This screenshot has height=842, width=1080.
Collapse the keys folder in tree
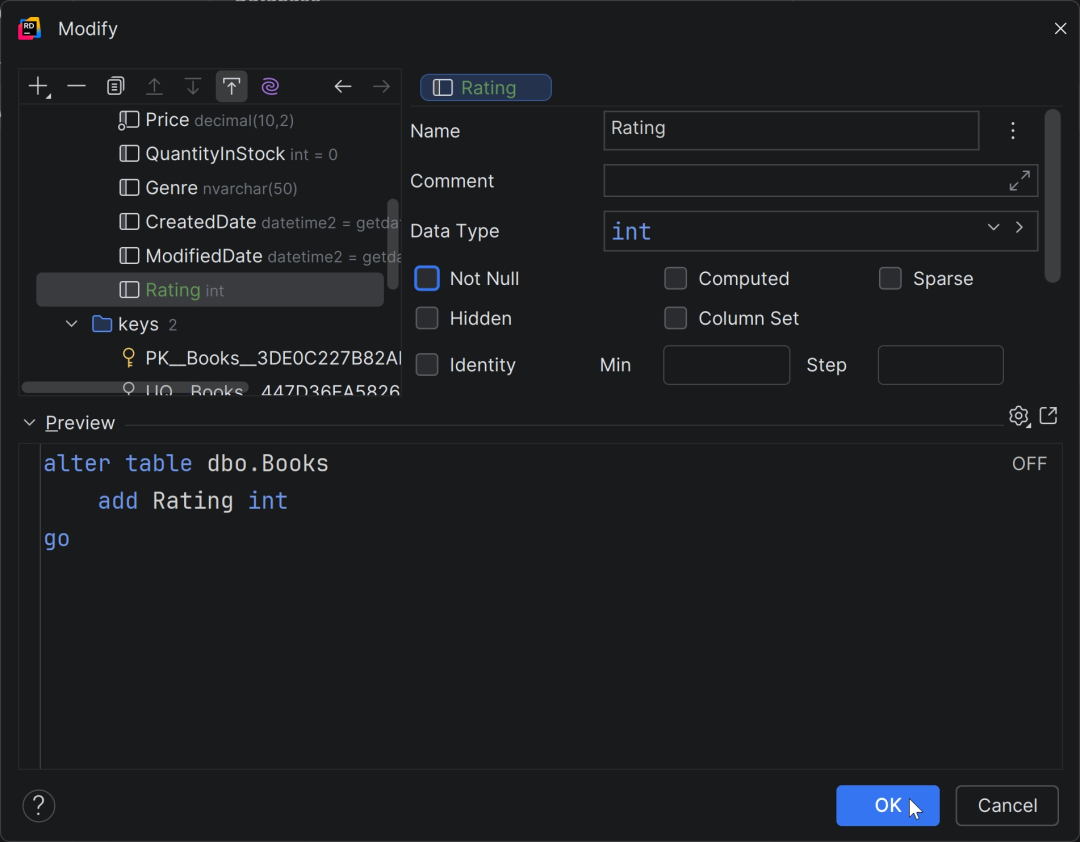click(72, 324)
